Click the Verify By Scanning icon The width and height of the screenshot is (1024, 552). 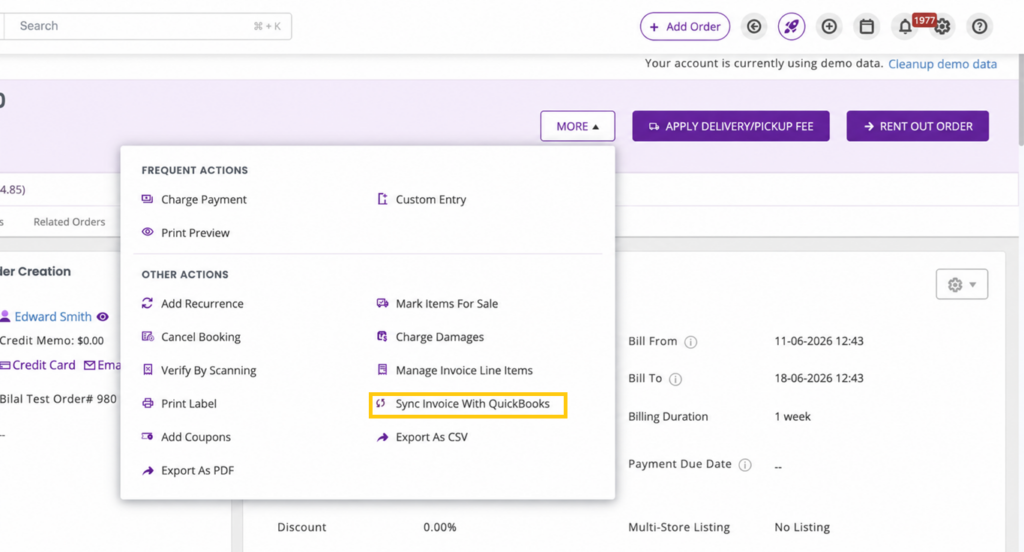148,370
